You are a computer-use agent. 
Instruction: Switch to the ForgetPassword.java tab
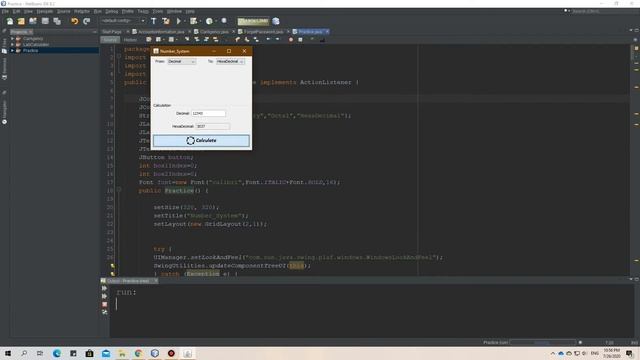click(x=263, y=31)
